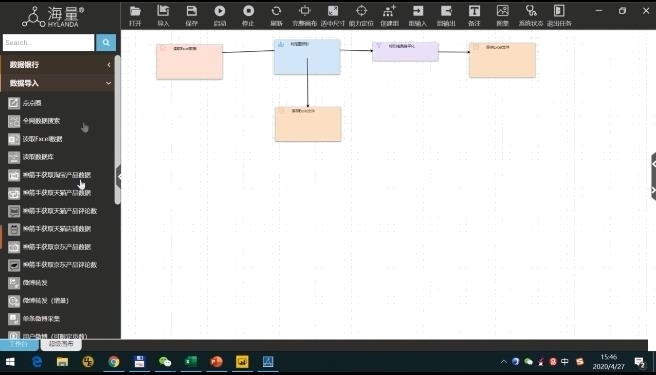Open 系统状态 stethoscope icon
This screenshot has height=375, width=656.
coord(531,11)
